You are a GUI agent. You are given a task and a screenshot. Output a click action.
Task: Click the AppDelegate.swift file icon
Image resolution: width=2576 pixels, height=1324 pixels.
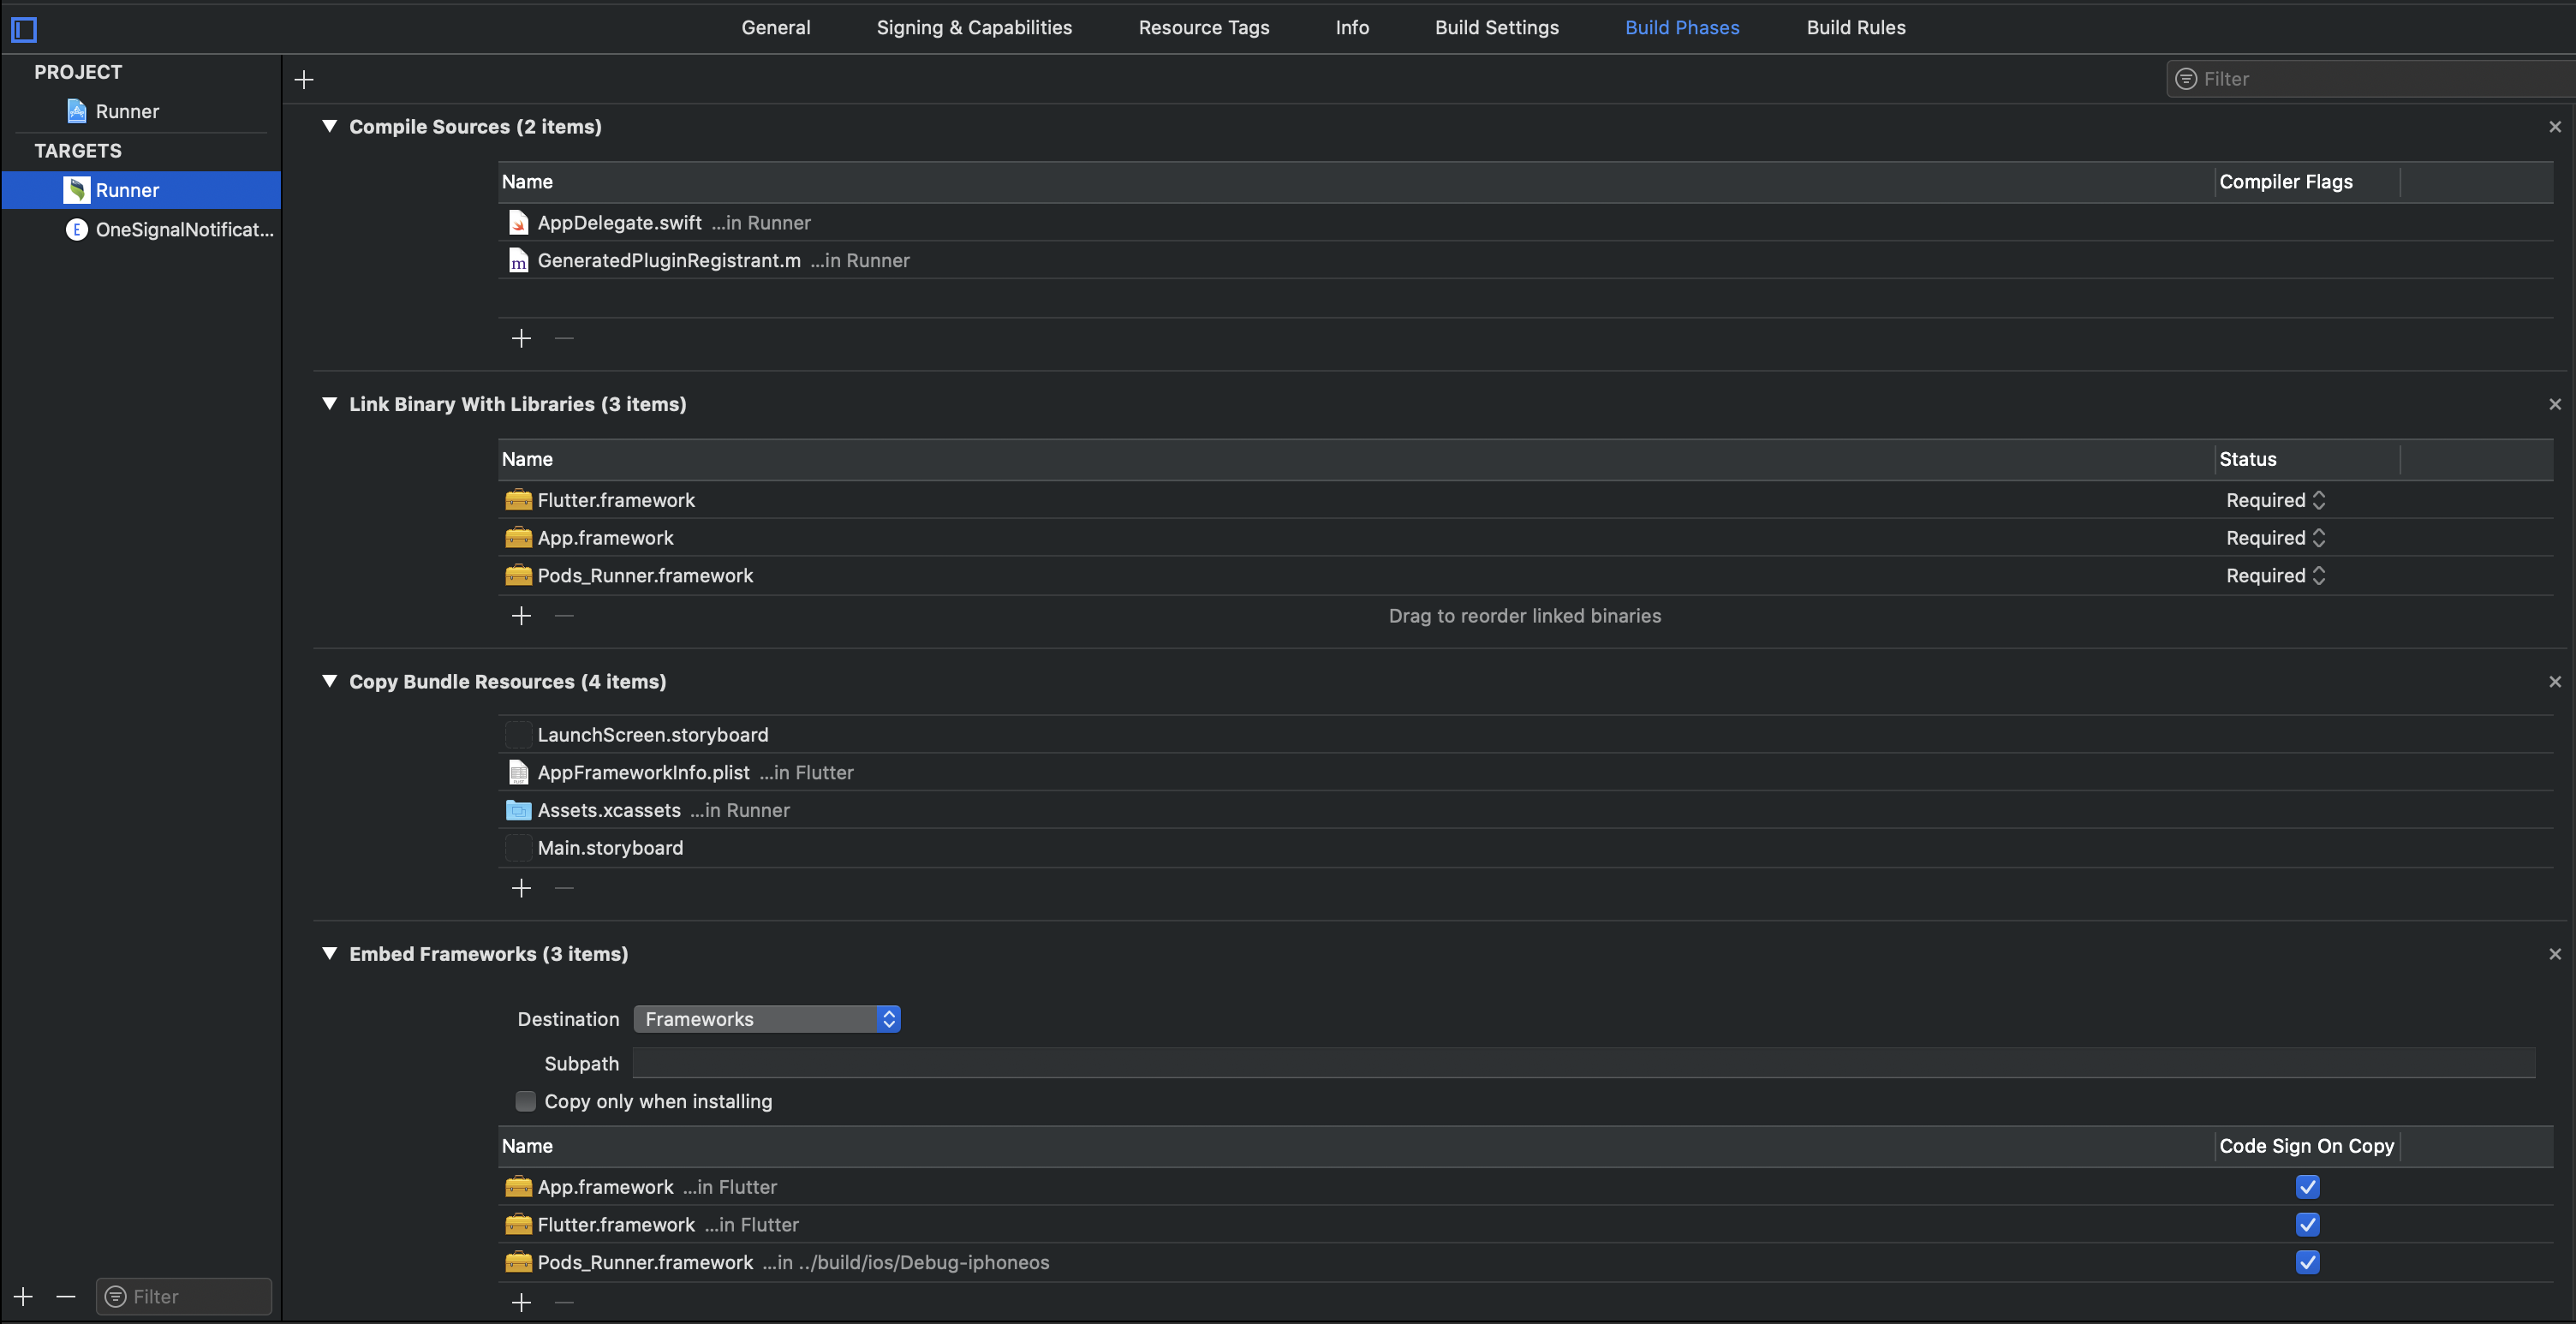(518, 222)
